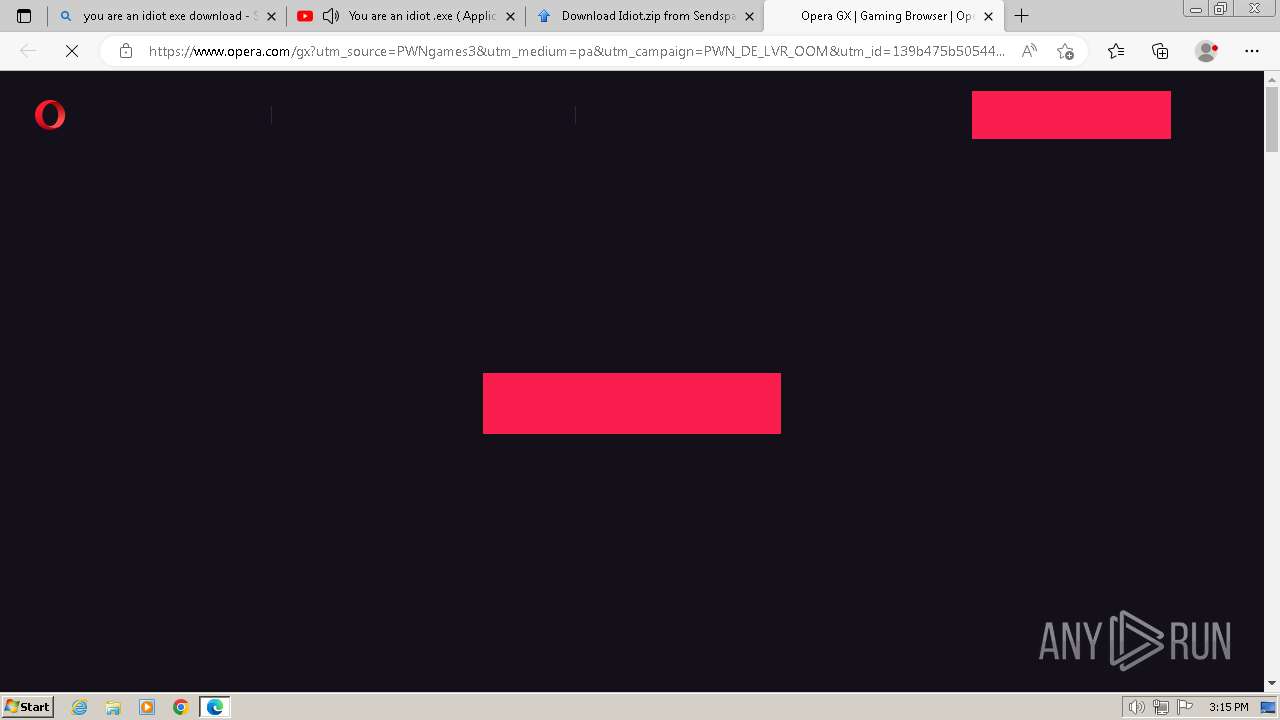Open File Explorer from taskbar
Viewport: 1280px width, 720px height.
coord(113,707)
